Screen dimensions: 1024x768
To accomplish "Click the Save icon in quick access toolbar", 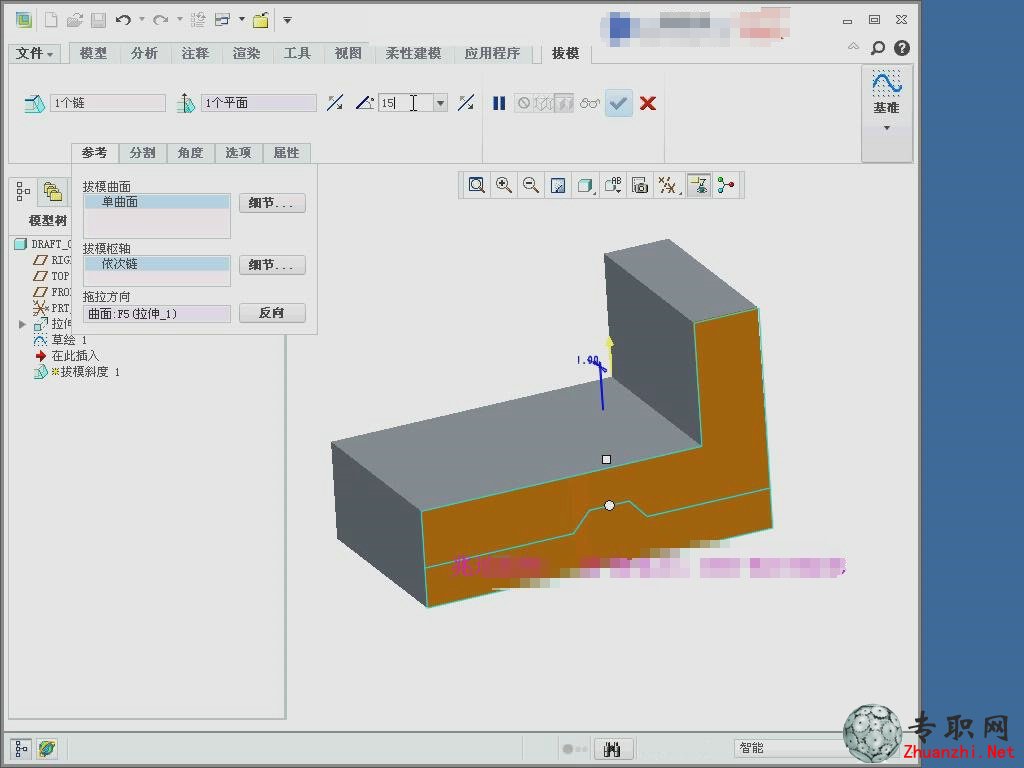I will tap(98, 20).
